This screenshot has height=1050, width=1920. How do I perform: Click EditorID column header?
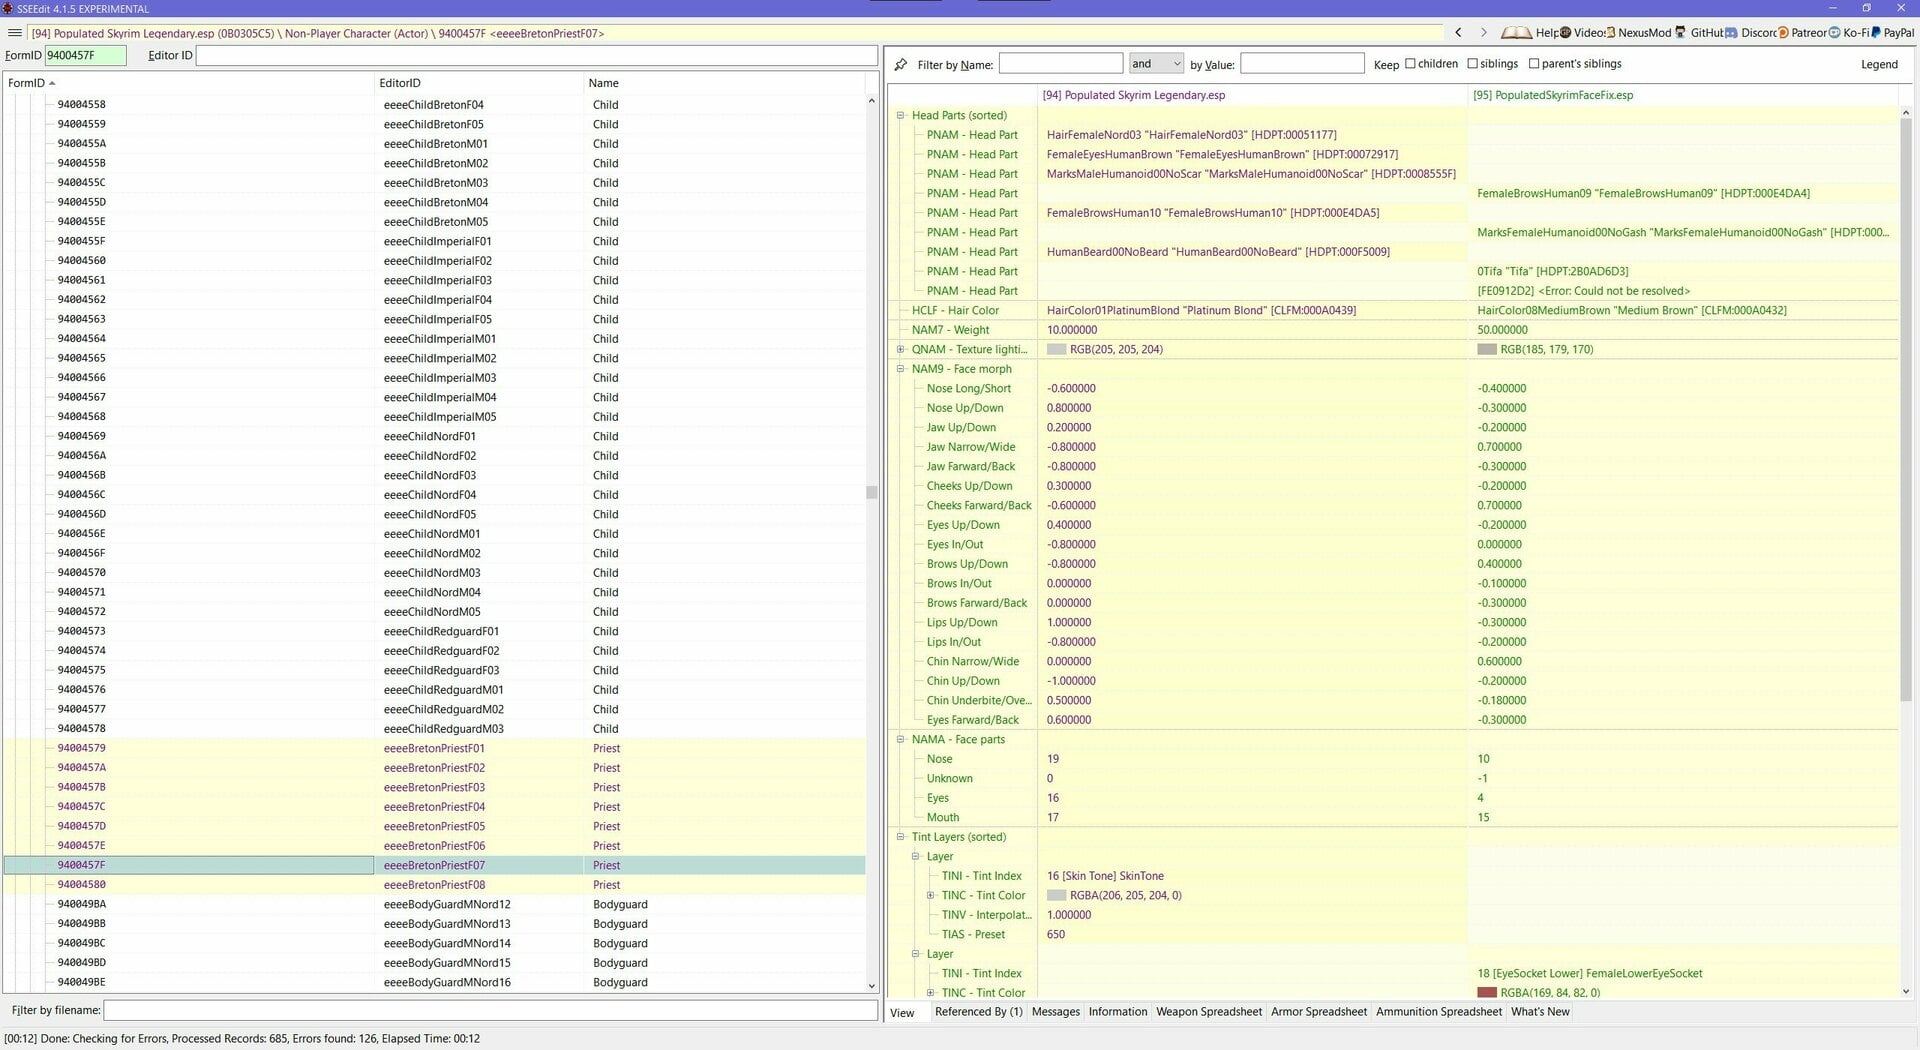[x=478, y=83]
